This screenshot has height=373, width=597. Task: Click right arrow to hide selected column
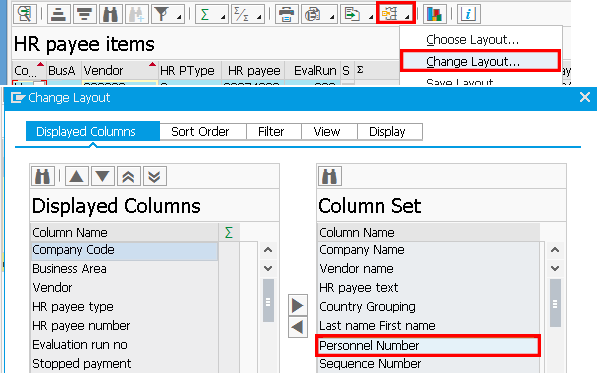pyautogui.click(x=298, y=305)
